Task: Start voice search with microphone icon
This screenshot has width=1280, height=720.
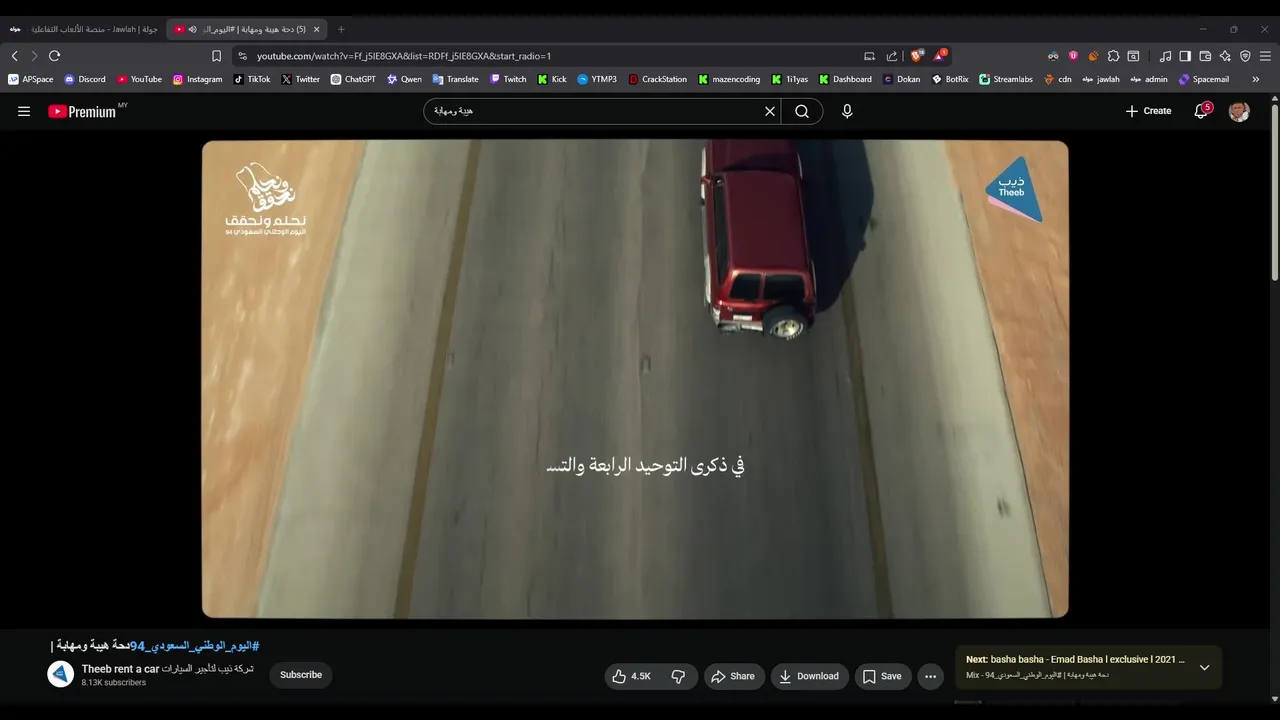Action: pos(847,111)
